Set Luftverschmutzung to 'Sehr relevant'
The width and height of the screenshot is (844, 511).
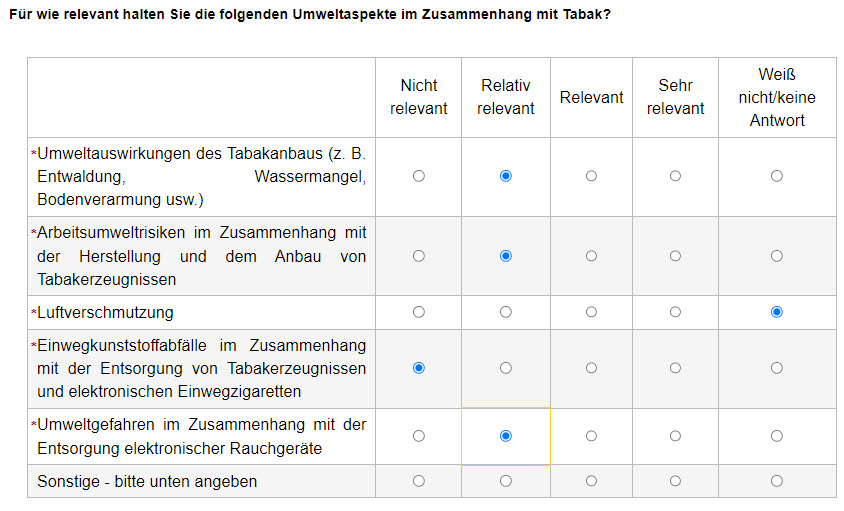pyautogui.click(x=676, y=312)
